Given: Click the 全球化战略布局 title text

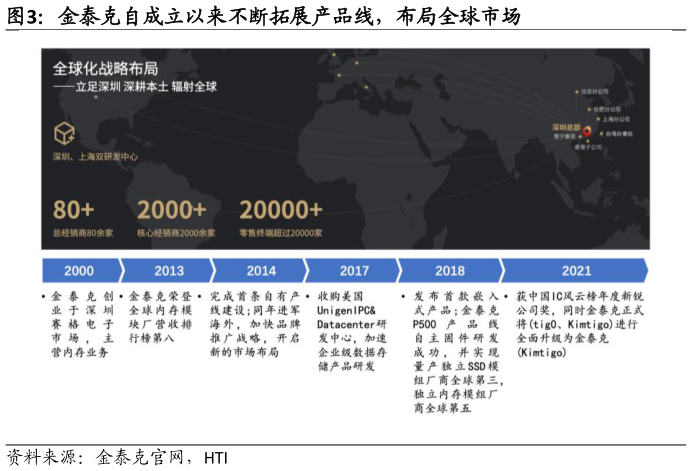Looking at the screenshot, I should coord(105,69).
